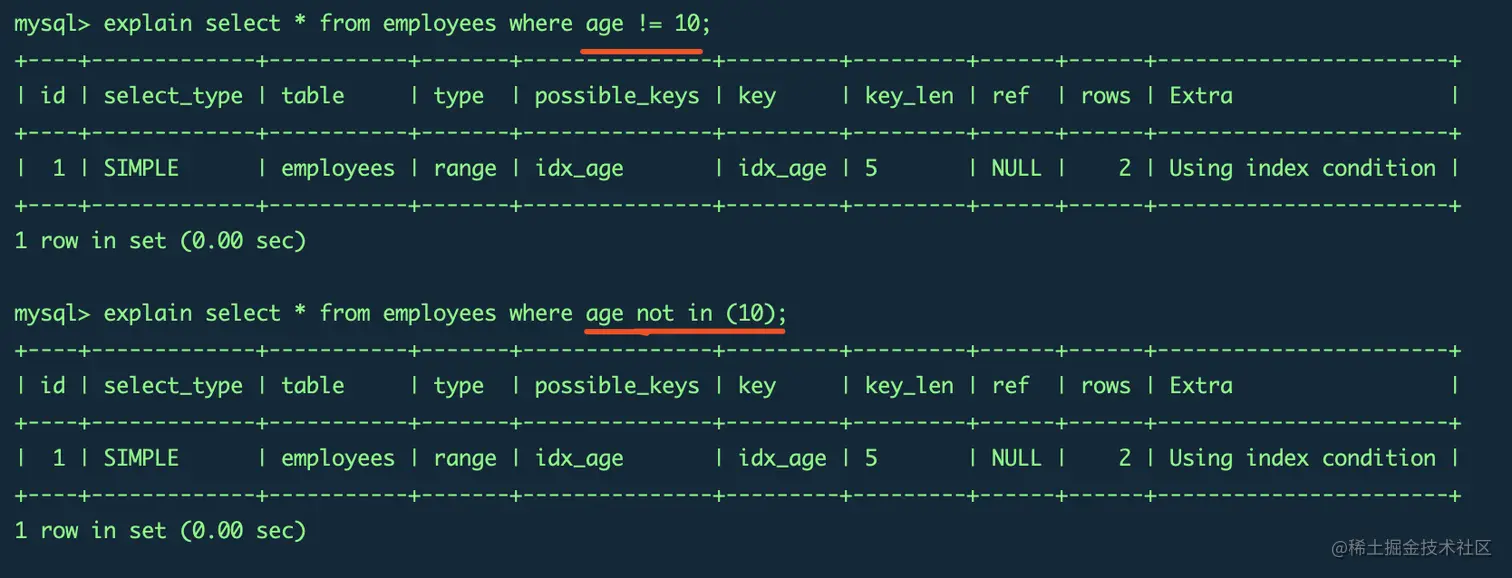1512x578 pixels.
Task: Click the "key_len" header in second table
Action: 909,386
